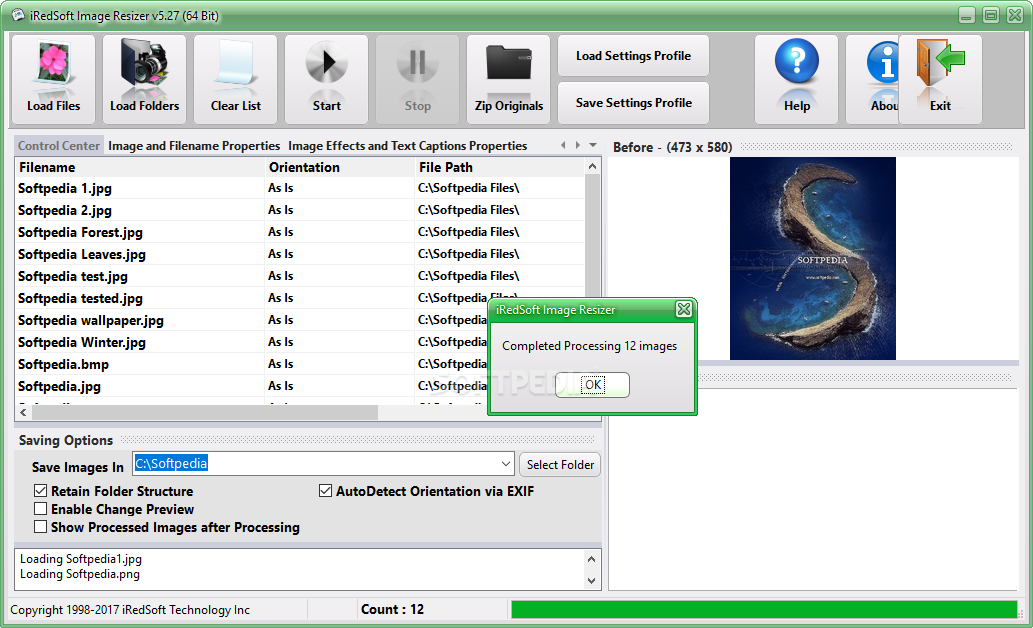Click the green progress bar
The height and width of the screenshot is (628, 1033).
coord(764,610)
